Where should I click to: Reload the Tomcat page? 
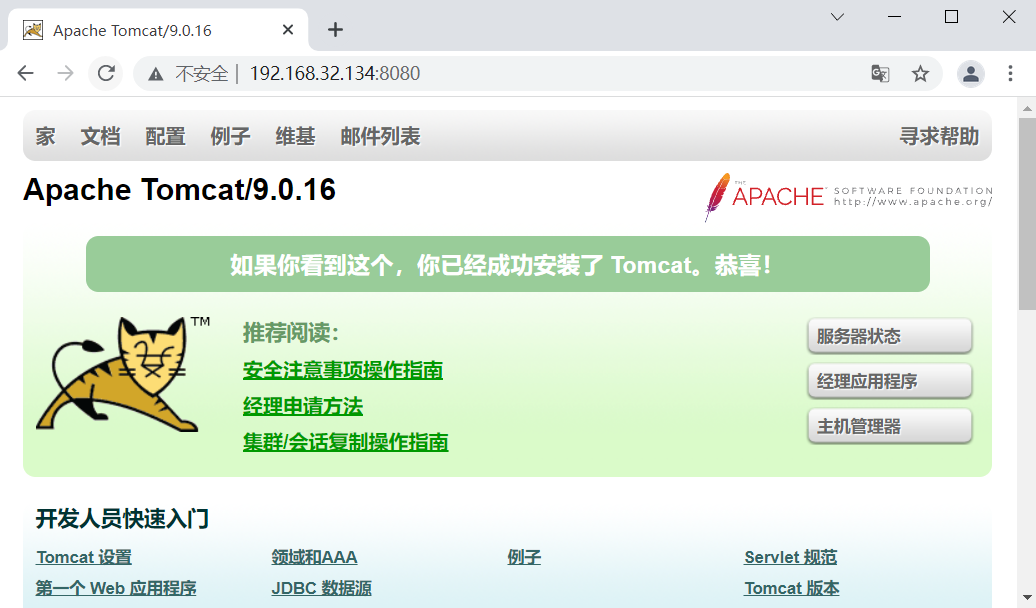(x=106, y=73)
